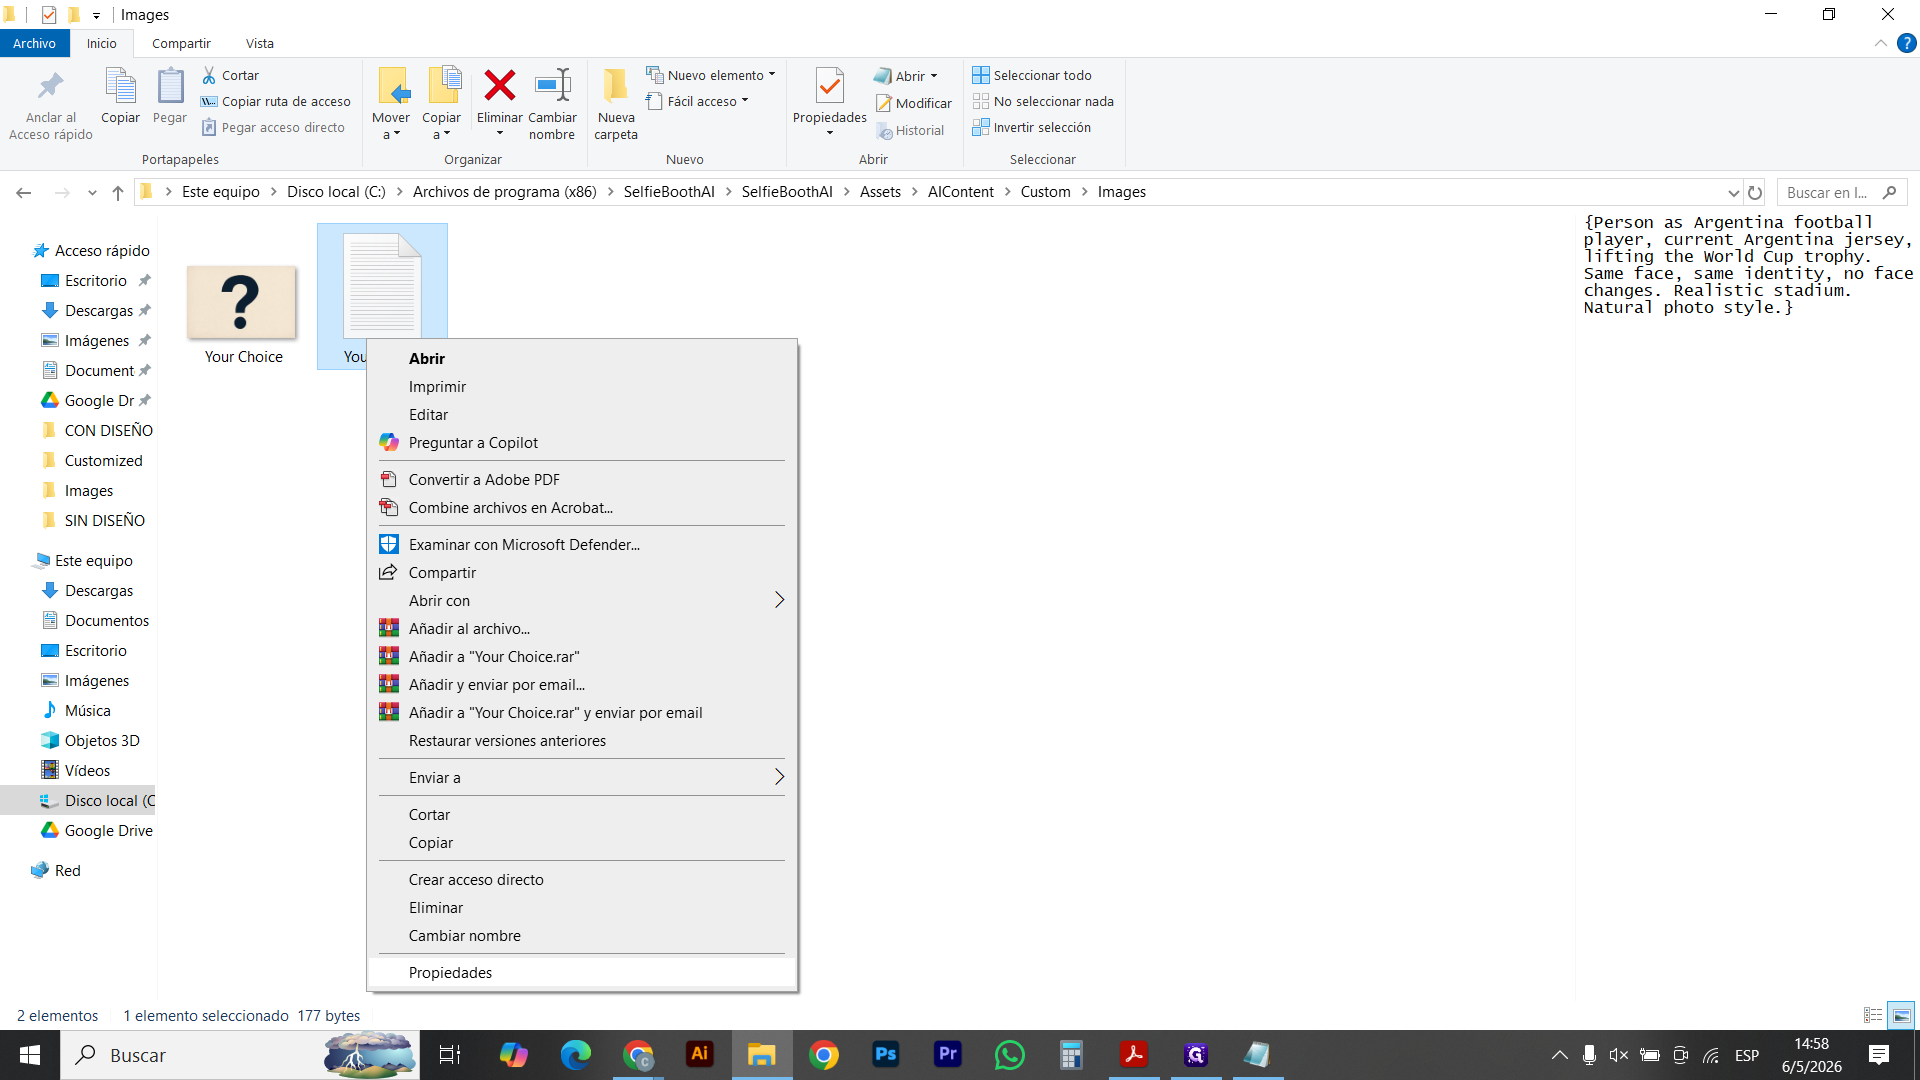Click Copiar ruta de acceso
The width and height of the screenshot is (1920, 1080).
pyautogui.click(x=276, y=101)
